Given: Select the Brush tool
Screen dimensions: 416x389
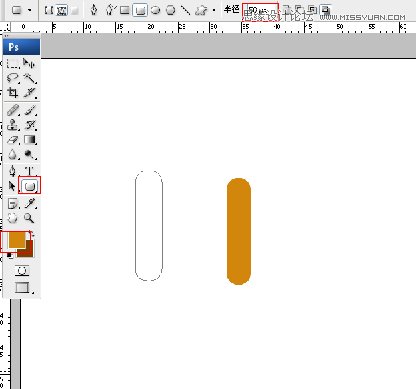Looking at the screenshot, I should tap(30, 110).
